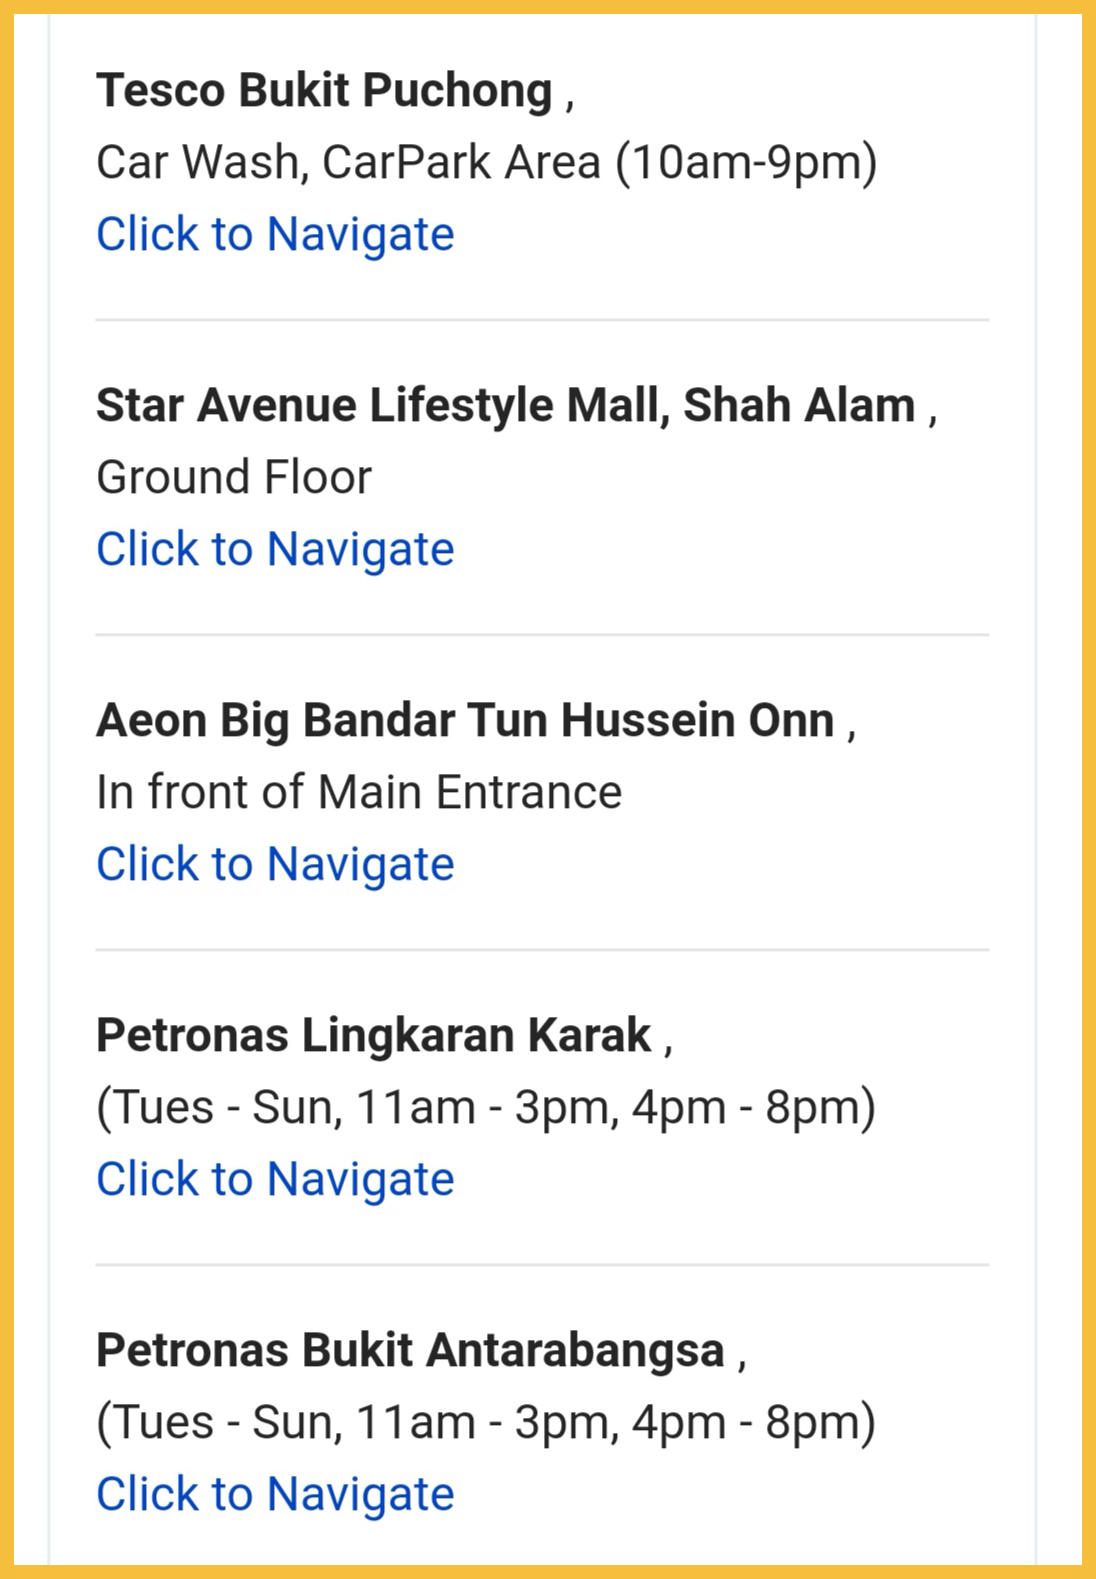Click the divider below the Star Avenue entry
The width and height of the screenshot is (1096, 1579).
[x=542, y=635]
